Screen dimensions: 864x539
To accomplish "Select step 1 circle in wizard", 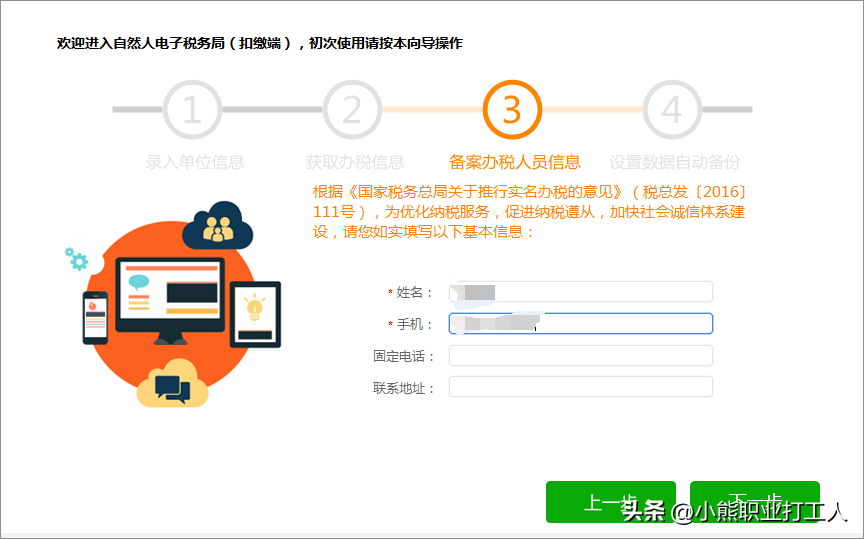I will (192, 110).
